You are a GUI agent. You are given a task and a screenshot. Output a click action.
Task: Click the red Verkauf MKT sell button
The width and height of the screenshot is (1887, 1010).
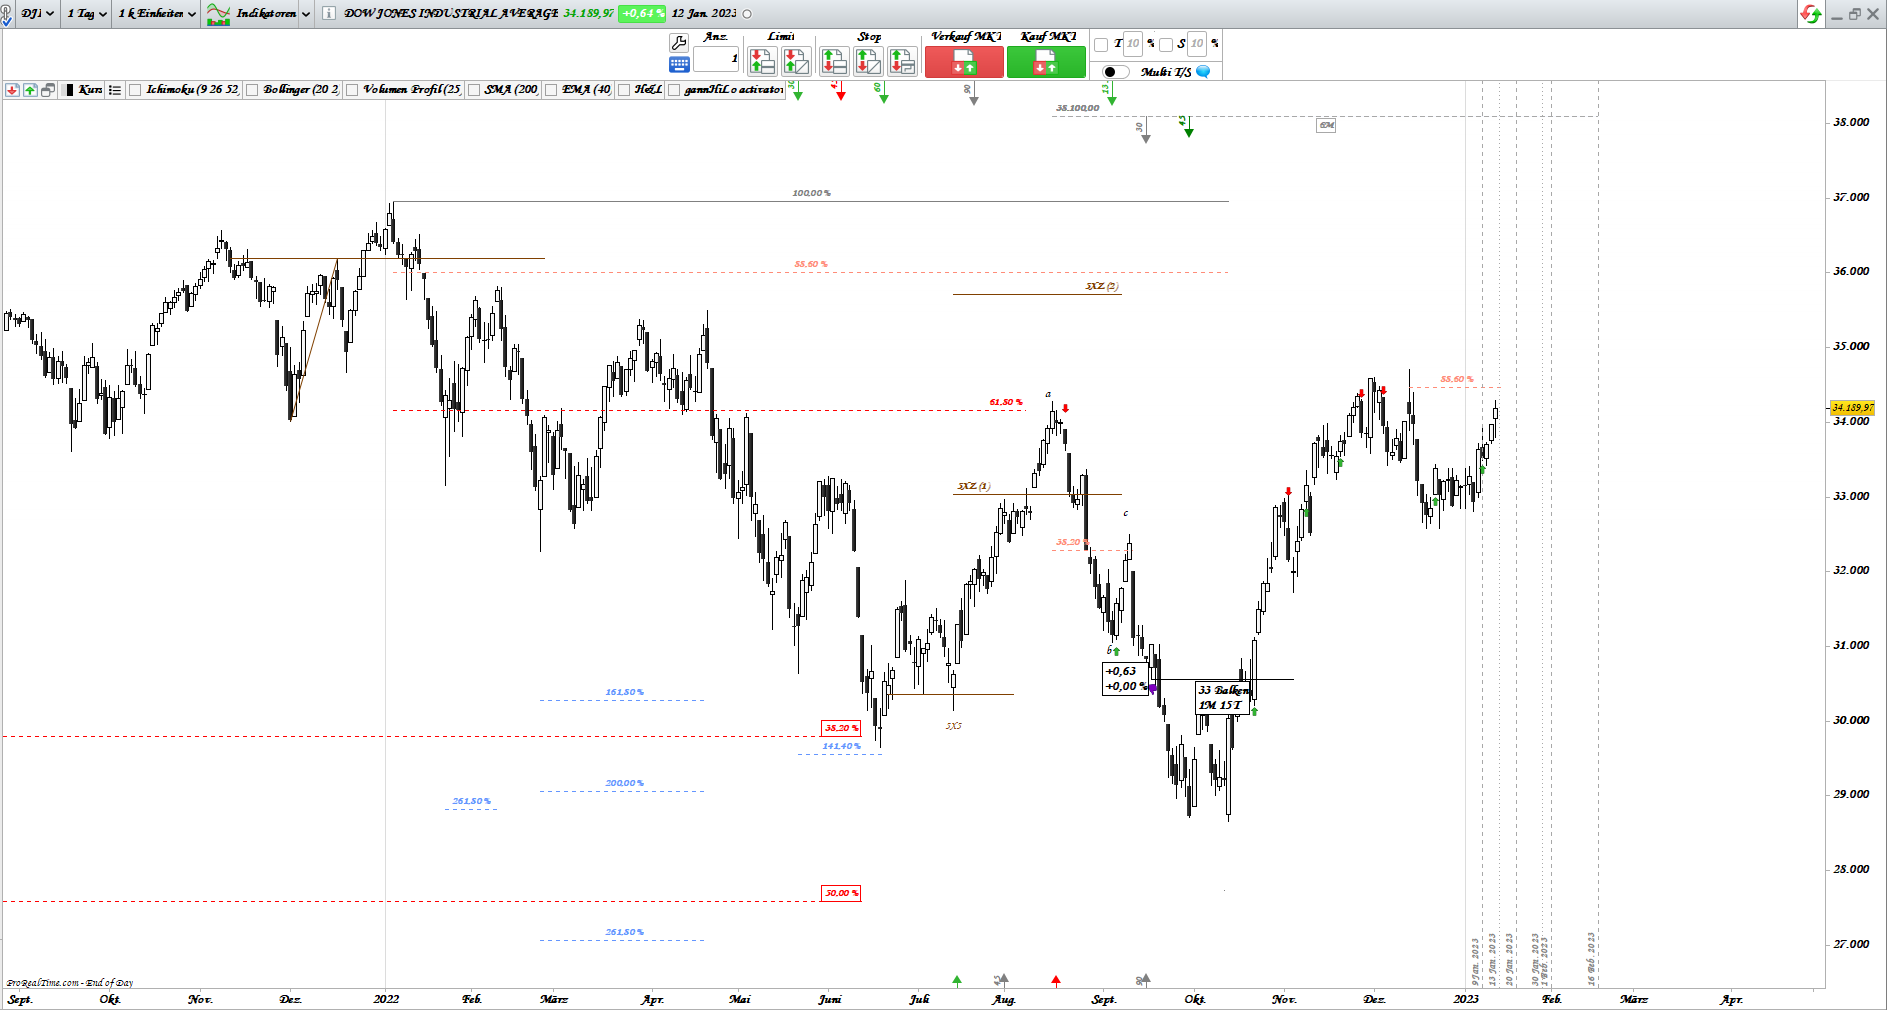(964, 62)
